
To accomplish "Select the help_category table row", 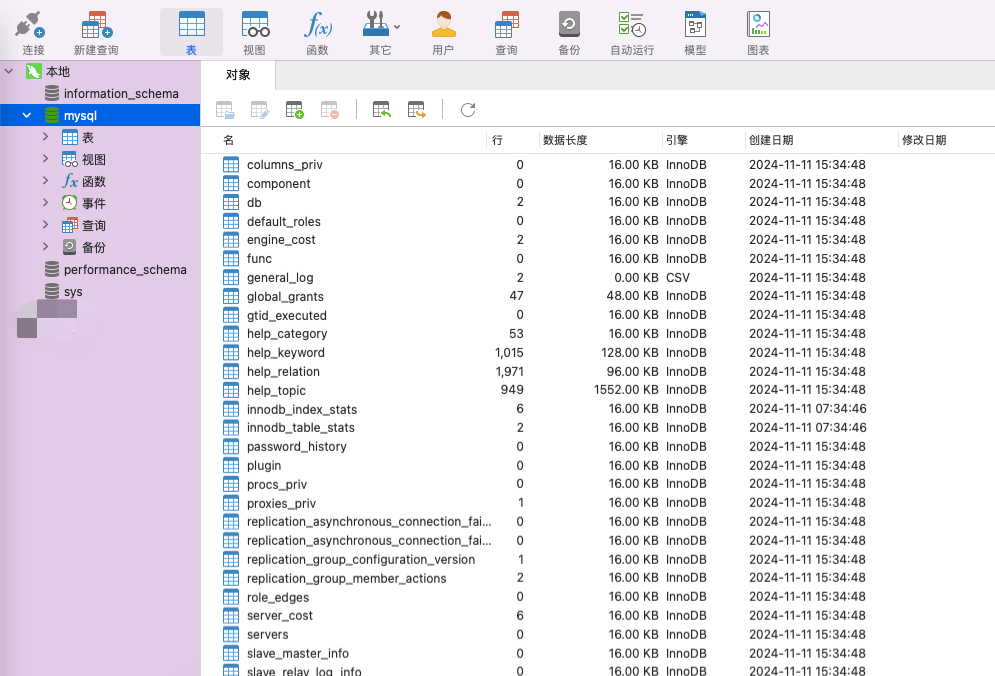I will pyautogui.click(x=598, y=334).
